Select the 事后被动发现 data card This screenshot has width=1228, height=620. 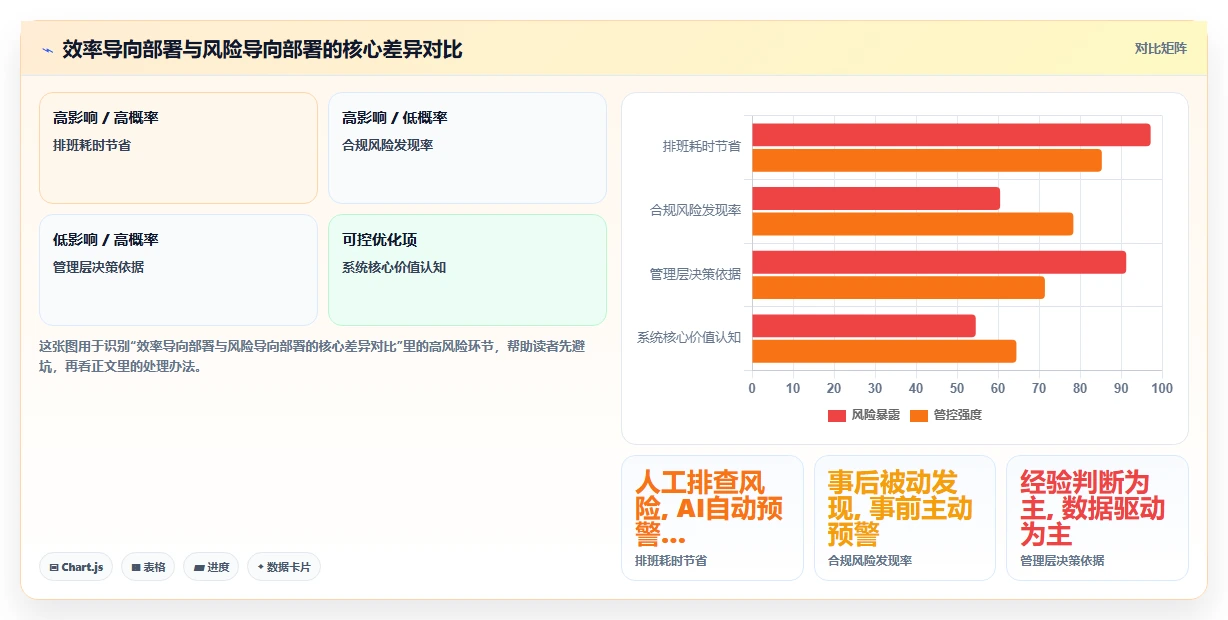coord(905,518)
